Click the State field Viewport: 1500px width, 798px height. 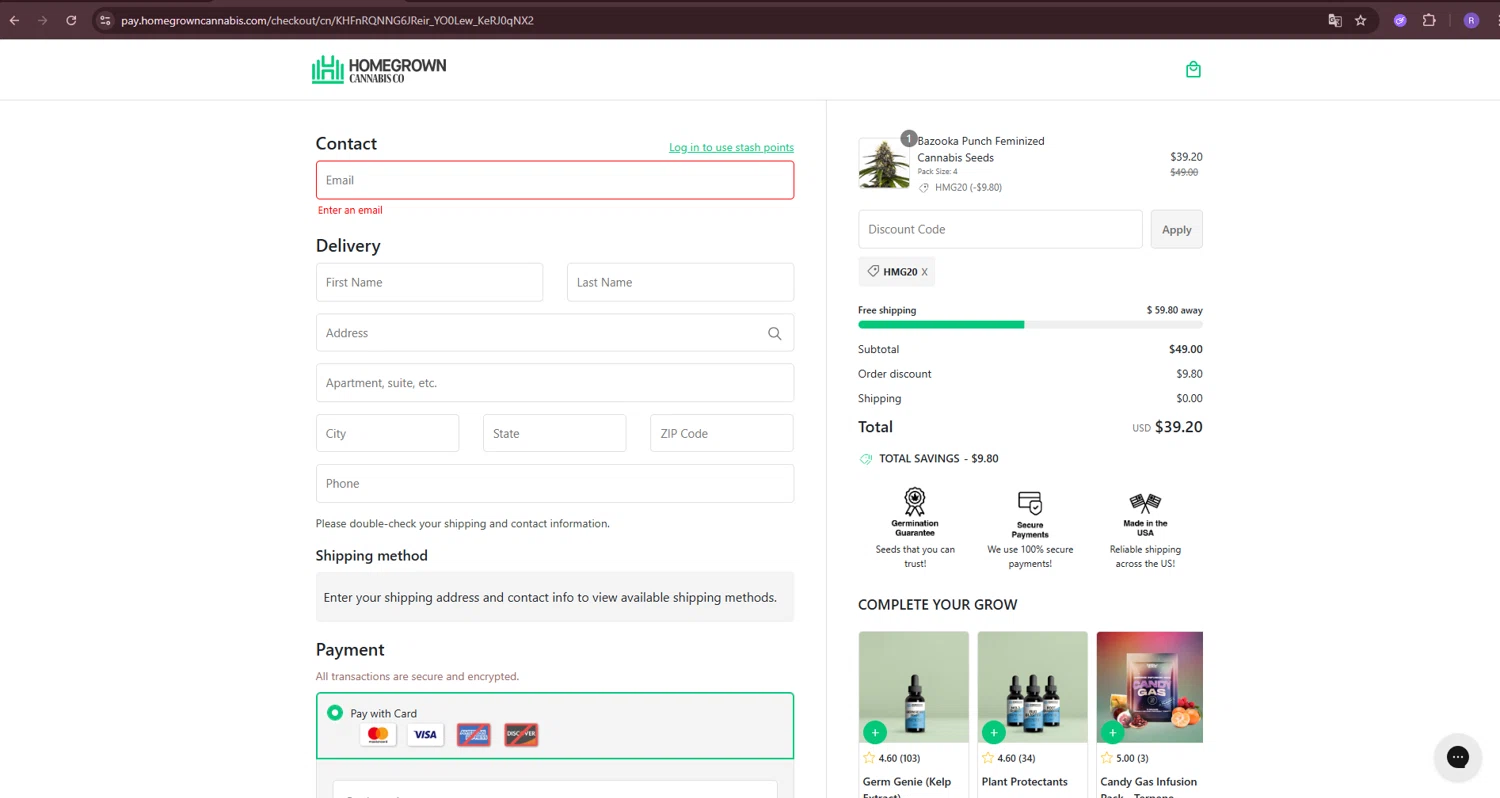[x=554, y=433]
